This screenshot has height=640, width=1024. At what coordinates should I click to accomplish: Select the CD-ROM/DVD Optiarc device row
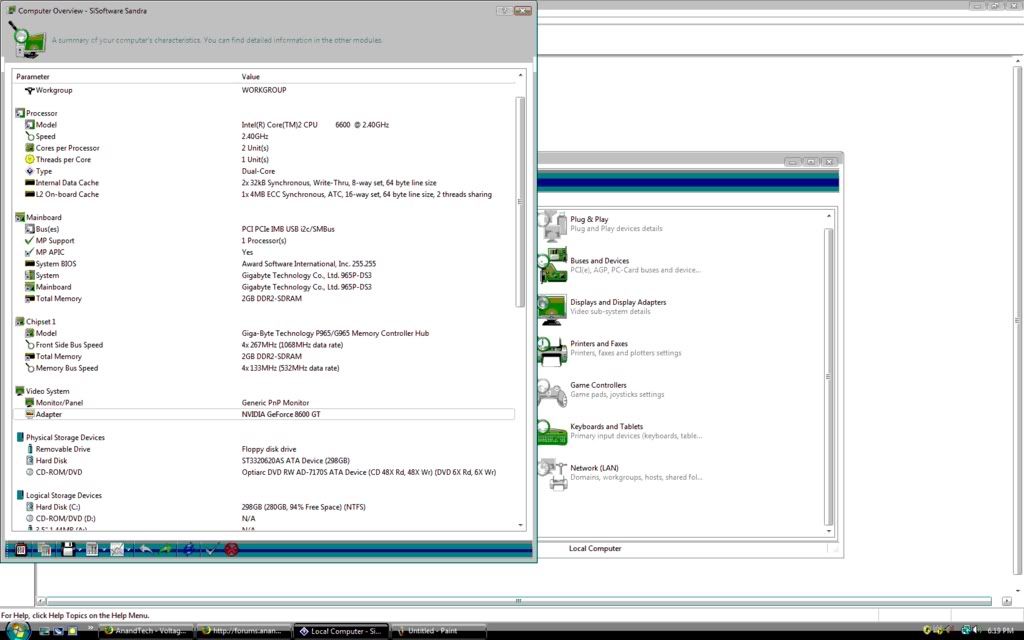pos(264,472)
